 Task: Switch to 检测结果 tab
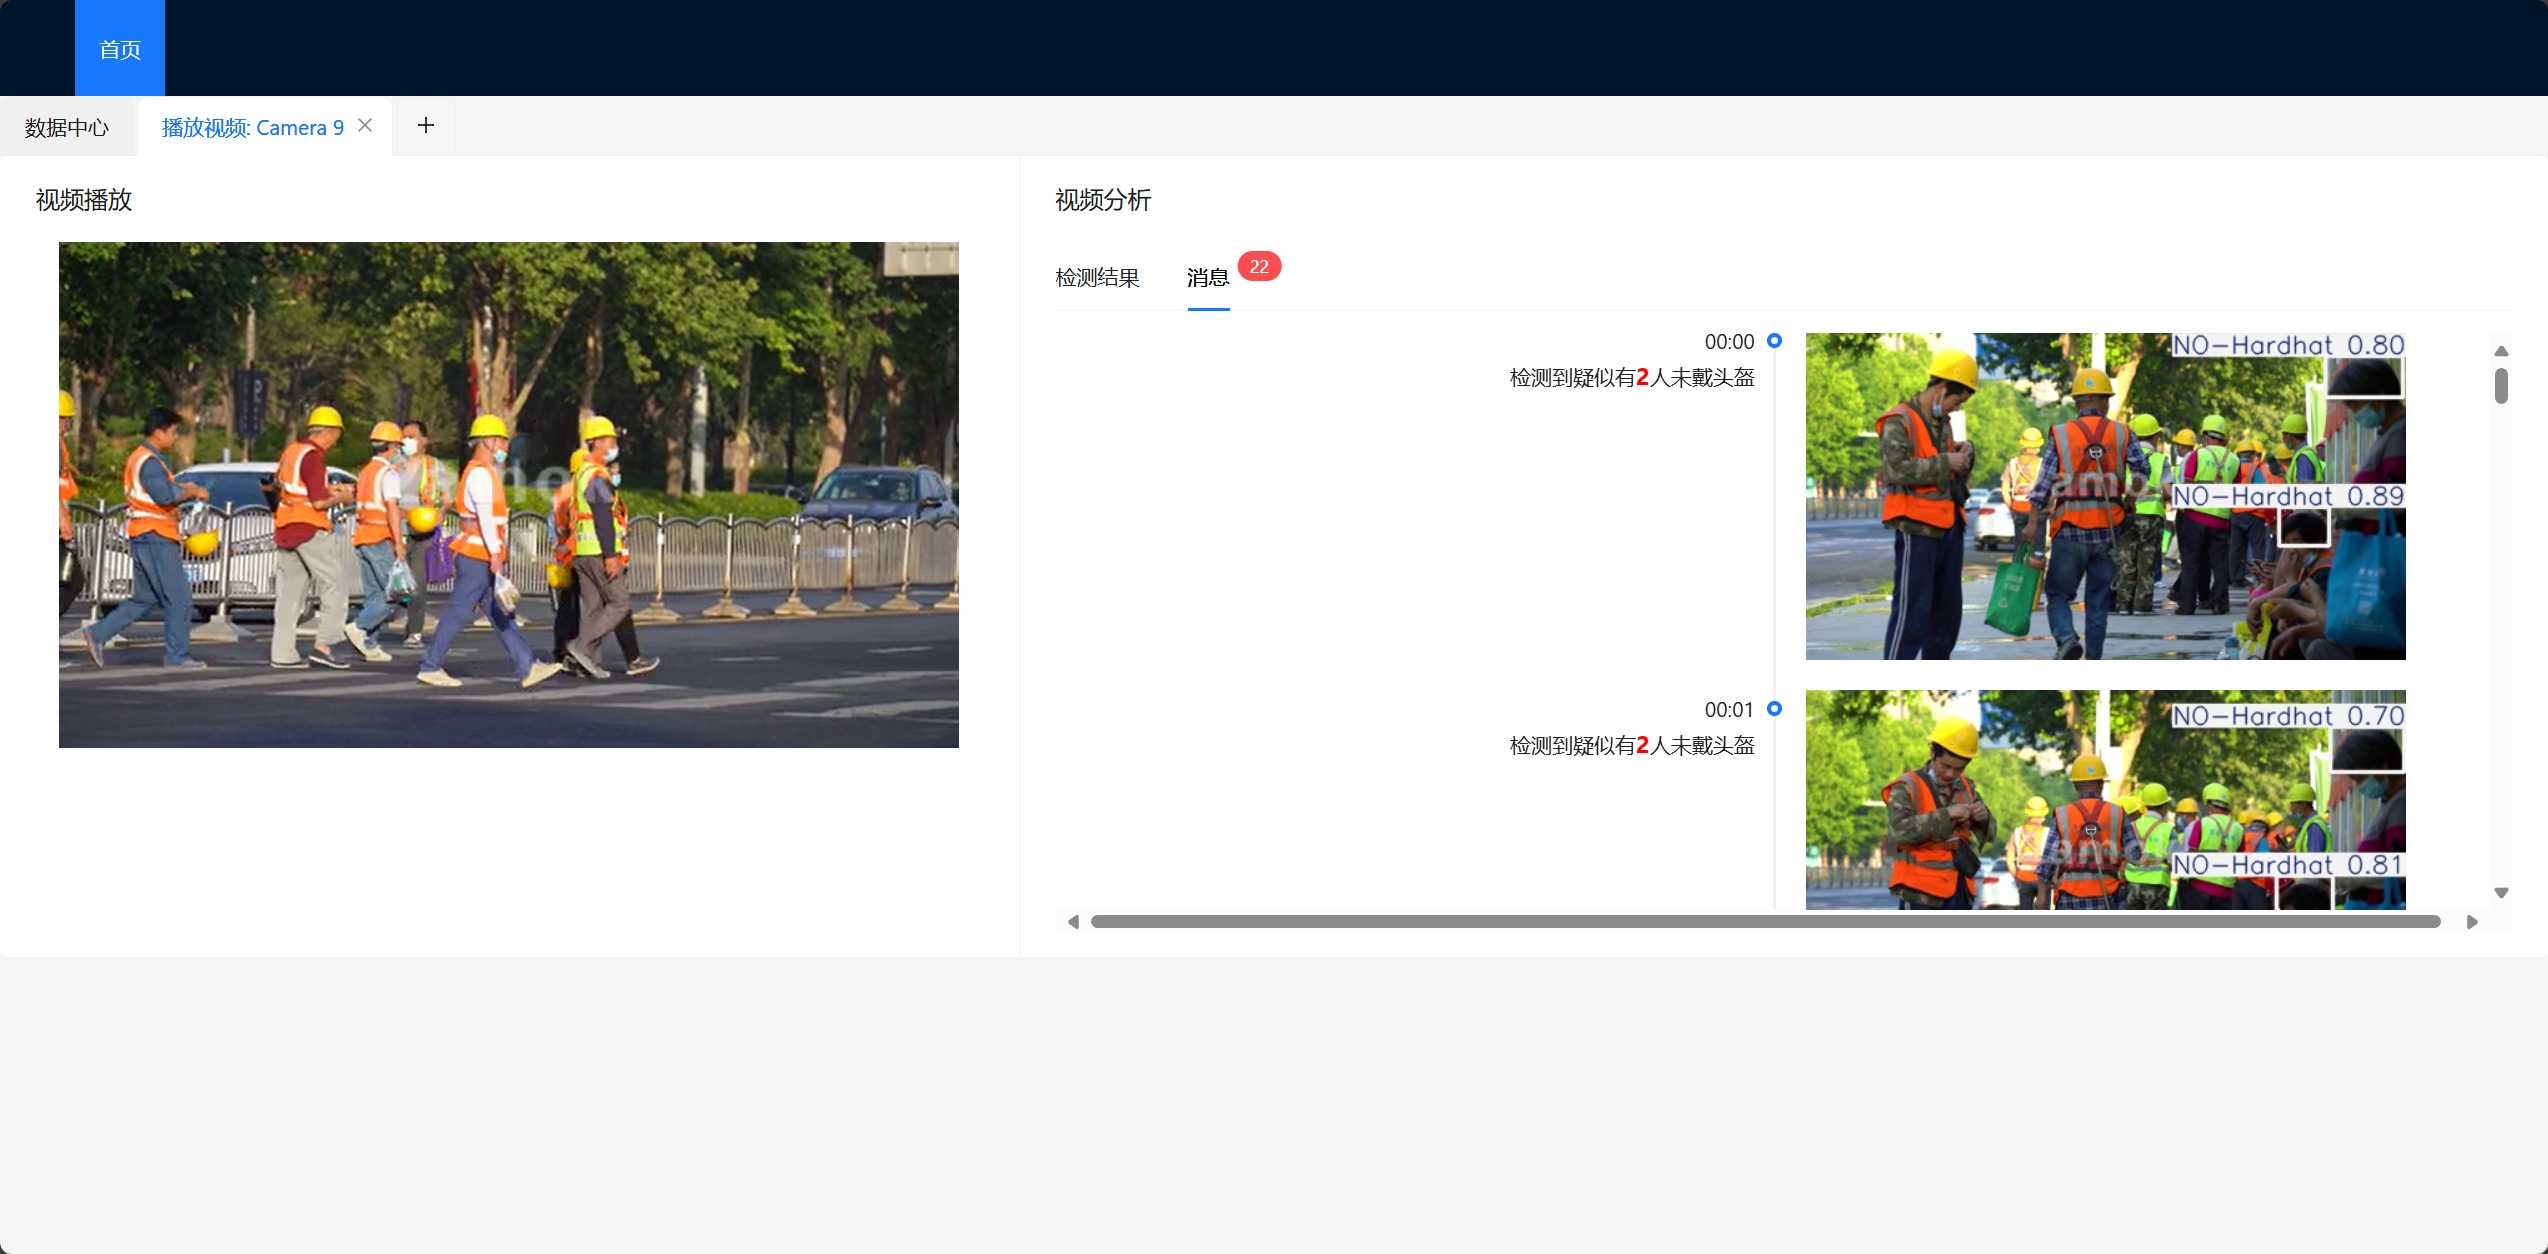(1098, 276)
